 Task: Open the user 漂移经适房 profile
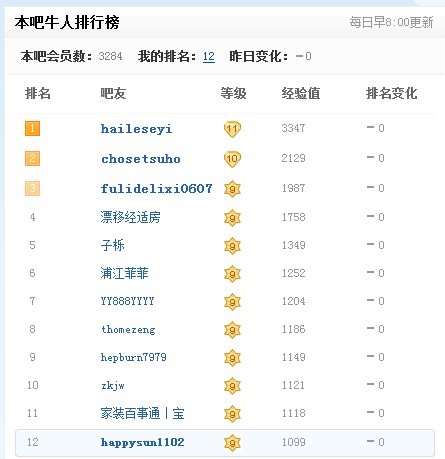(x=130, y=217)
